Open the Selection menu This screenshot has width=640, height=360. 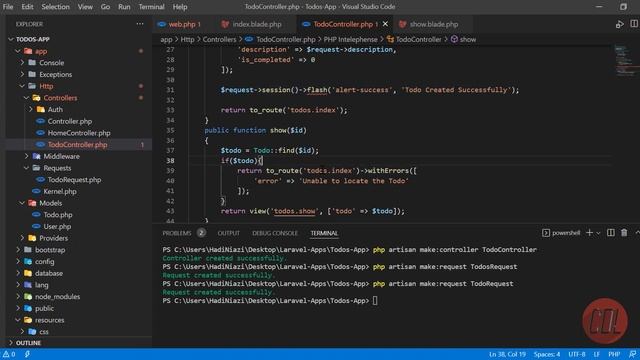click(56, 7)
